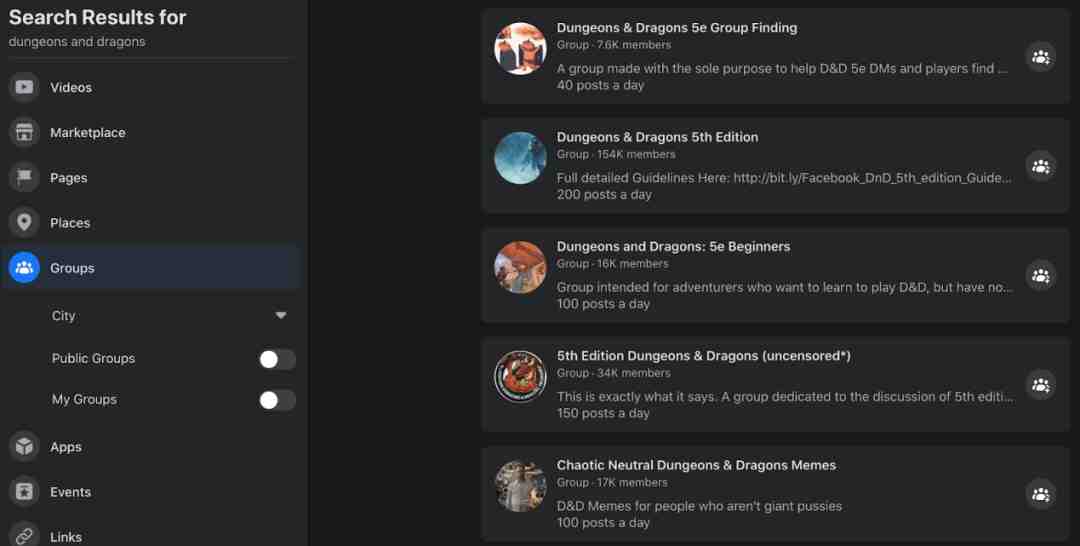Expand the City dropdown filter
1080x546 pixels.
coord(169,315)
